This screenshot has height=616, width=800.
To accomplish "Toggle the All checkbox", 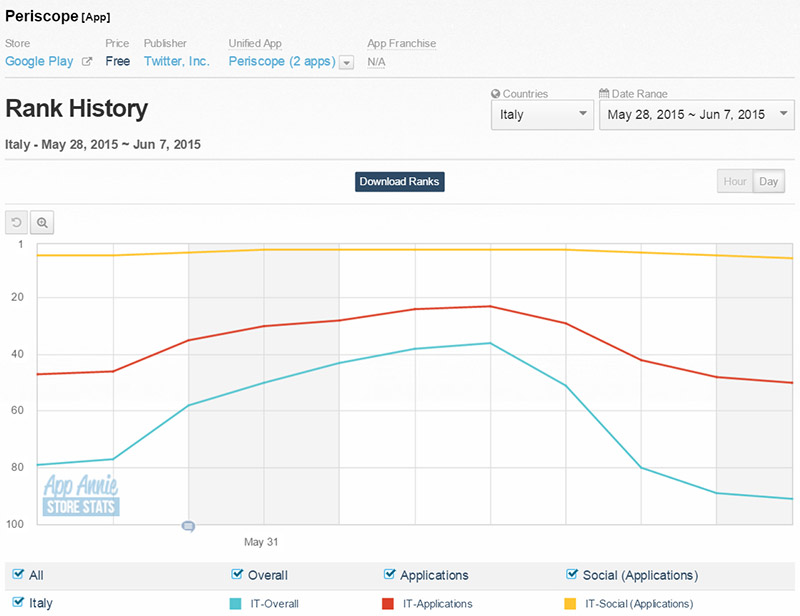I will [18, 574].
